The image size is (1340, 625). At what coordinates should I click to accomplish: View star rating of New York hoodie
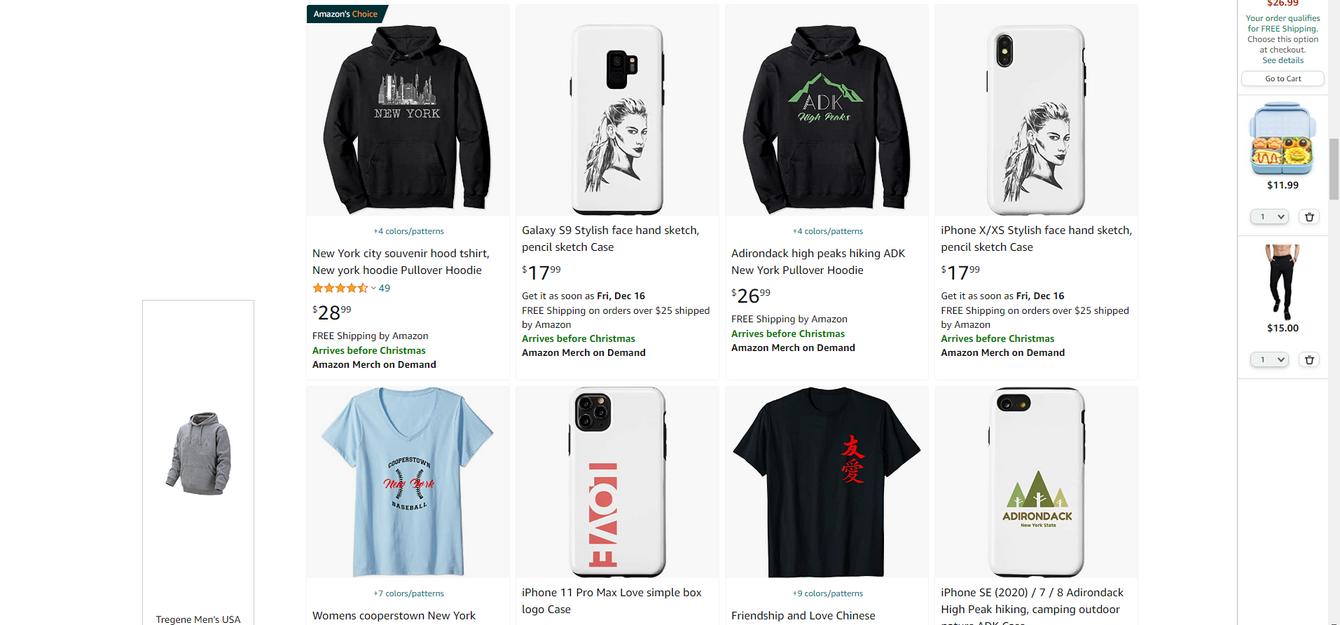click(340, 288)
